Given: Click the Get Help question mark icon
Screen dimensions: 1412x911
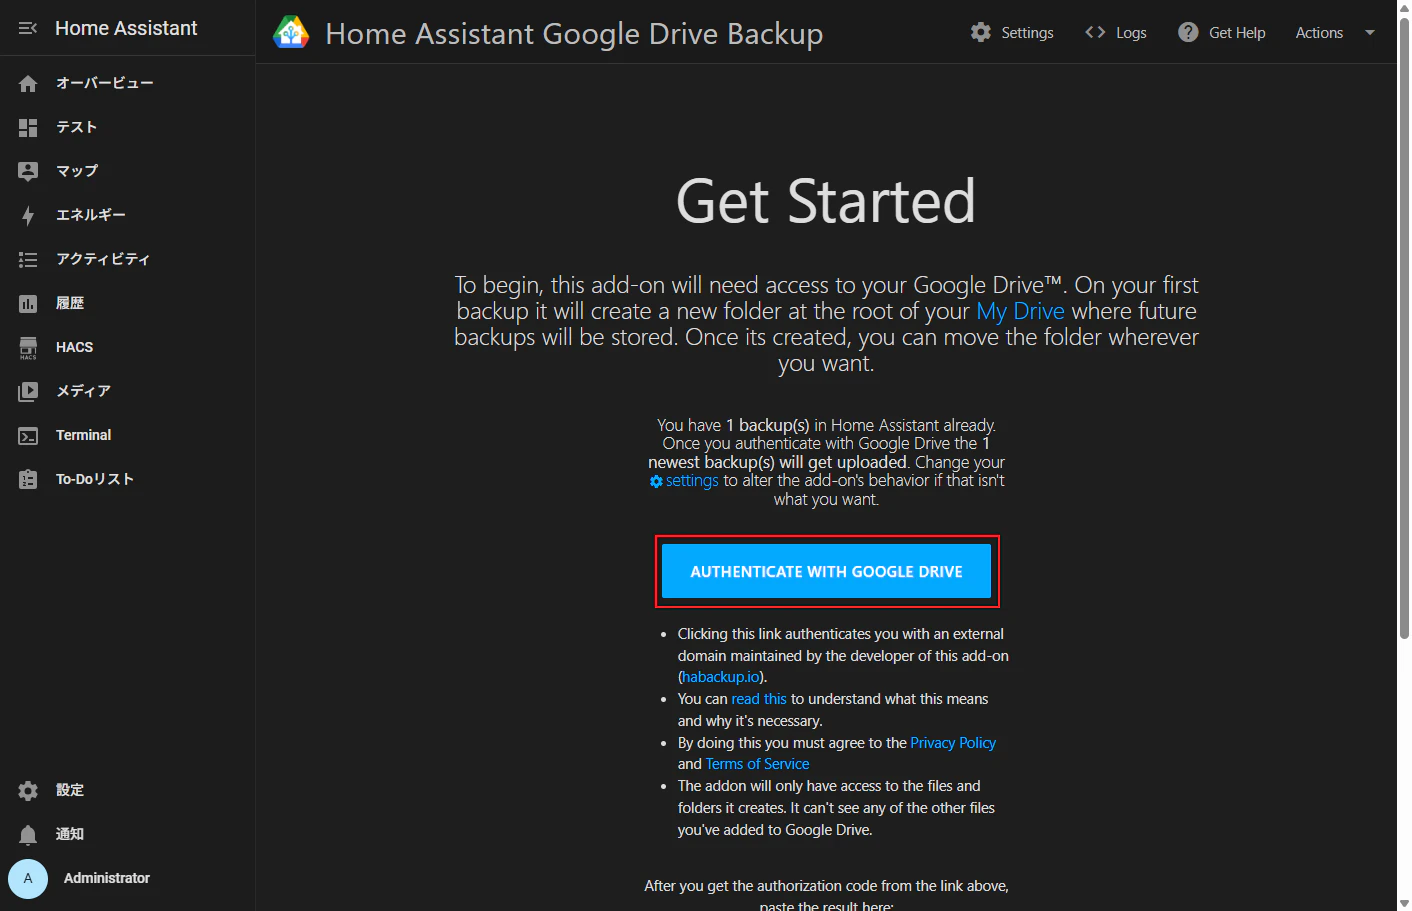Looking at the screenshot, I should tap(1188, 32).
